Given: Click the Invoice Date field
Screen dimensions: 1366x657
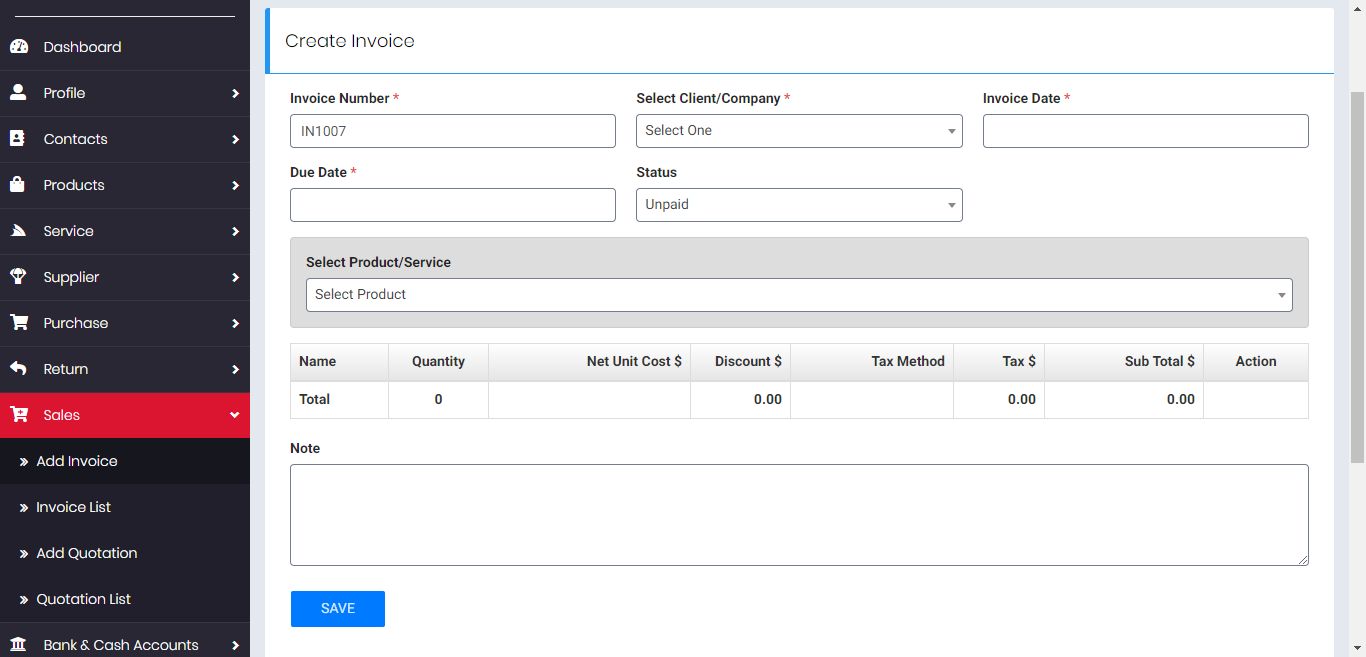Looking at the screenshot, I should (x=1145, y=131).
